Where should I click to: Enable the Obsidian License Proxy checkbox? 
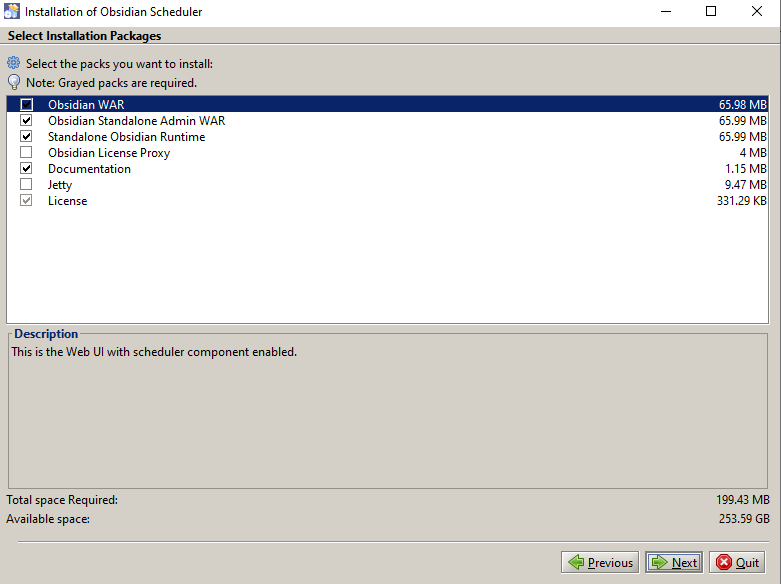[x=26, y=152]
